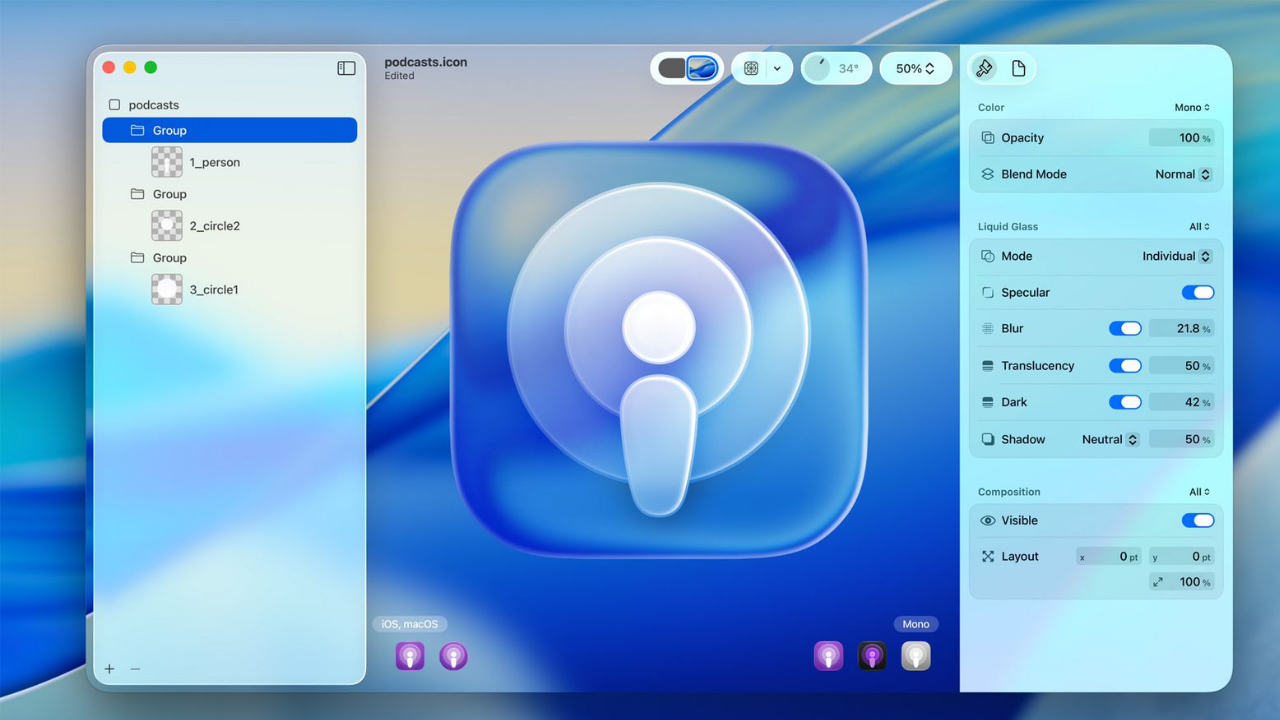Click the Shadow property icon
The height and width of the screenshot is (720, 1280).
point(988,439)
